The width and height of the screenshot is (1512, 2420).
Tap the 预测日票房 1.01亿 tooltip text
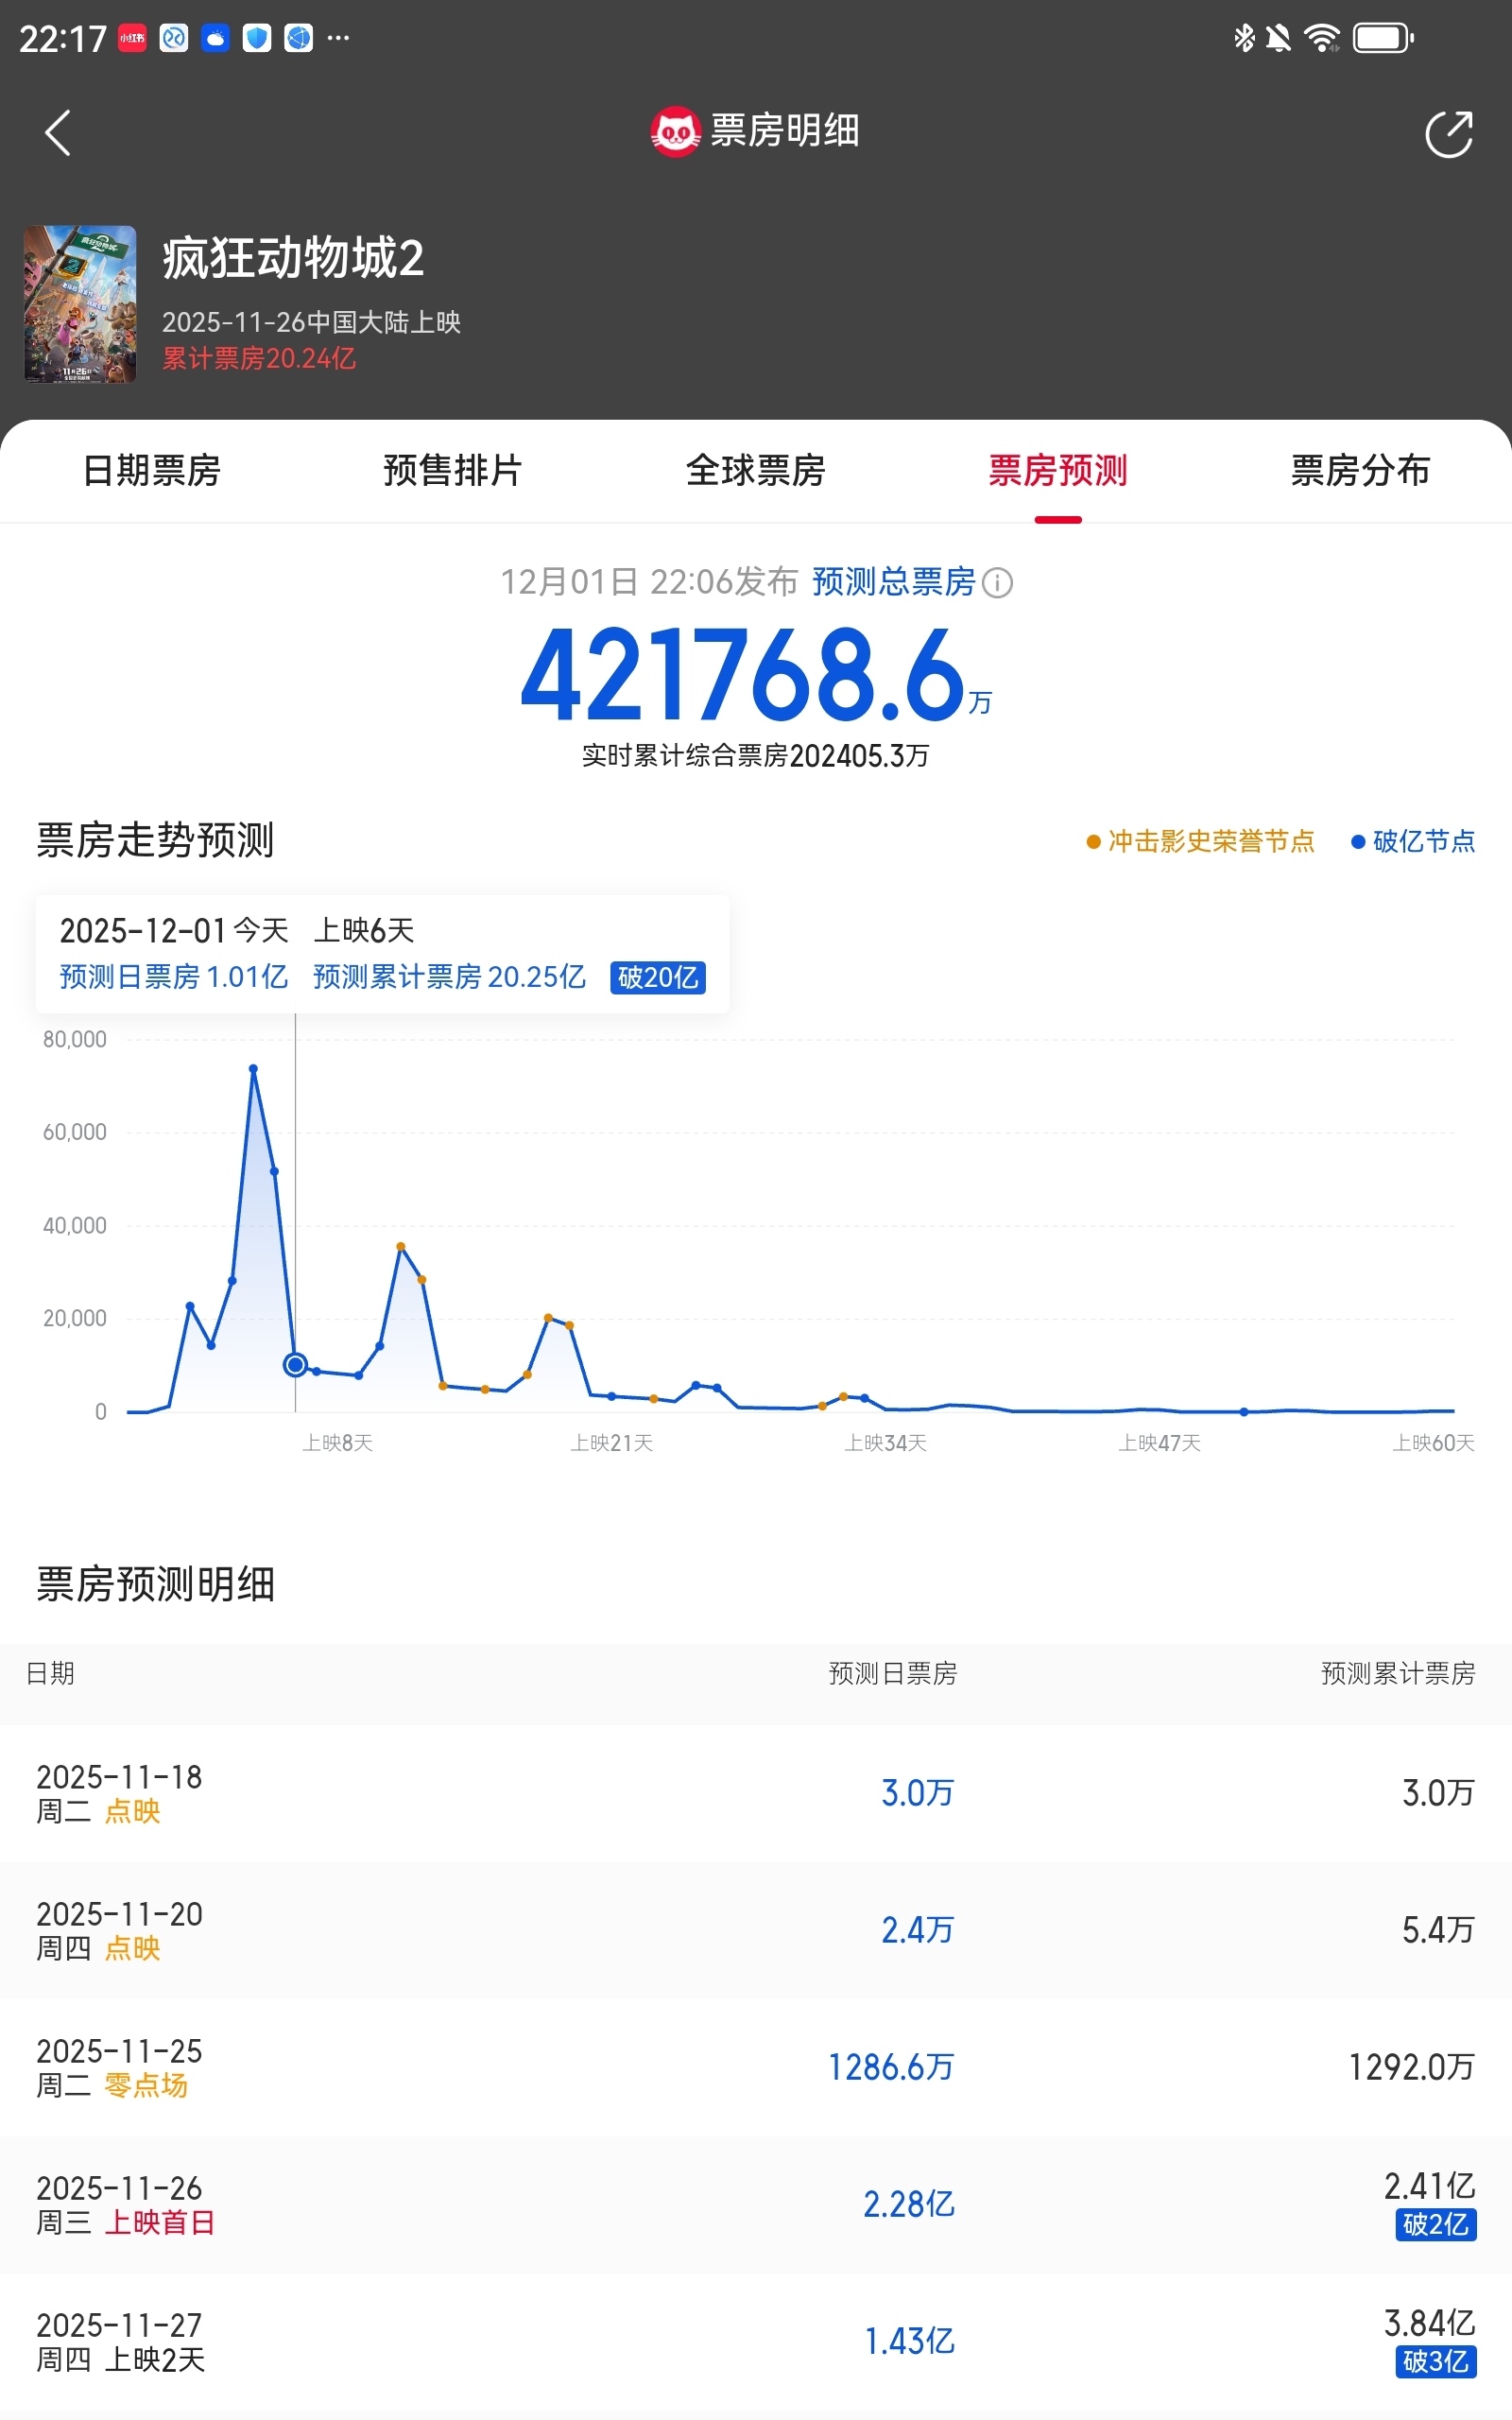coord(174,977)
